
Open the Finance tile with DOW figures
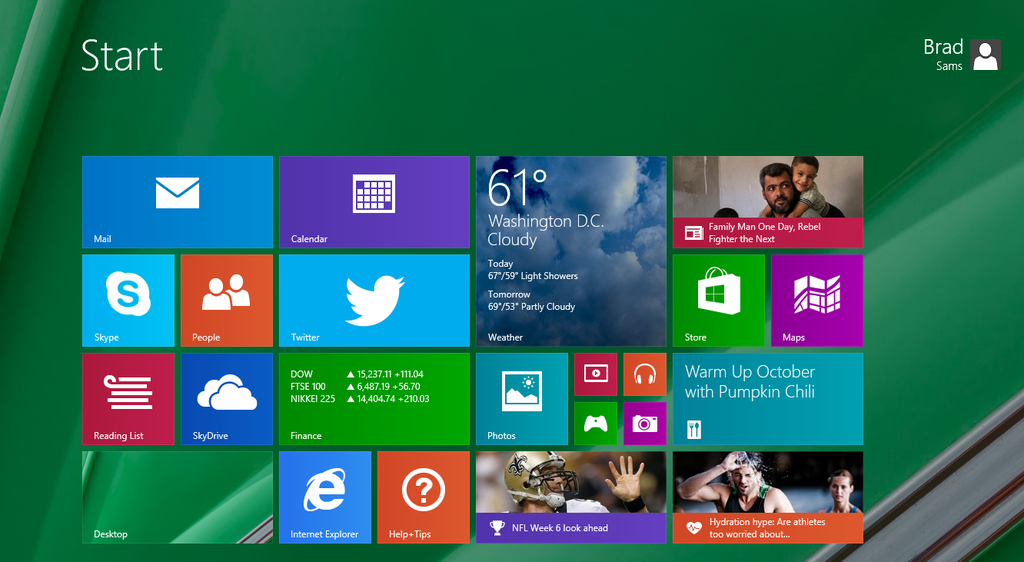click(374, 399)
